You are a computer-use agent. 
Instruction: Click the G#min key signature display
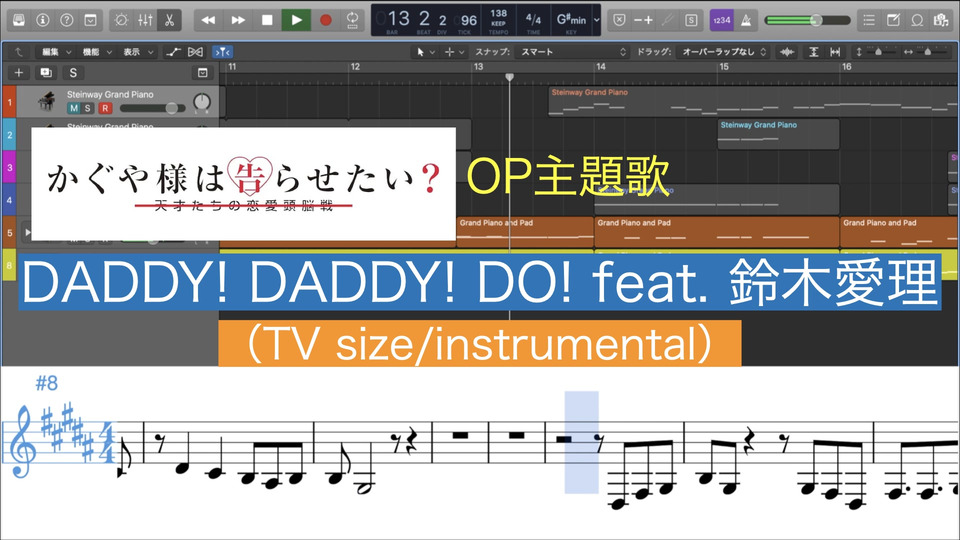coord(571,19)
